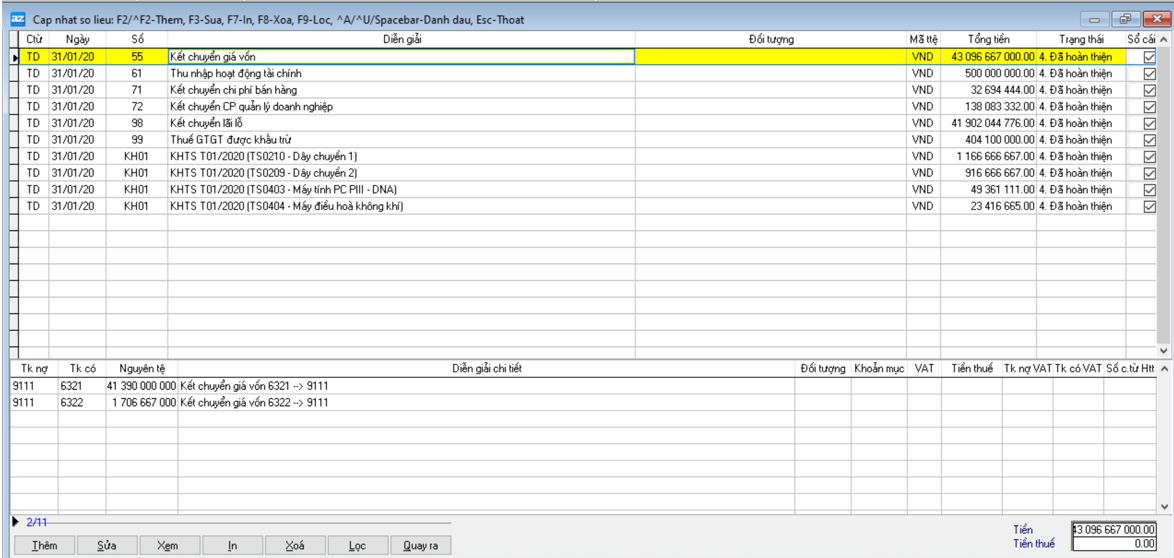Image resolution: width=1174 pixels, height=558 pixels.
Task: Click the Tổng tiền column header
Action: coord(987,38)
